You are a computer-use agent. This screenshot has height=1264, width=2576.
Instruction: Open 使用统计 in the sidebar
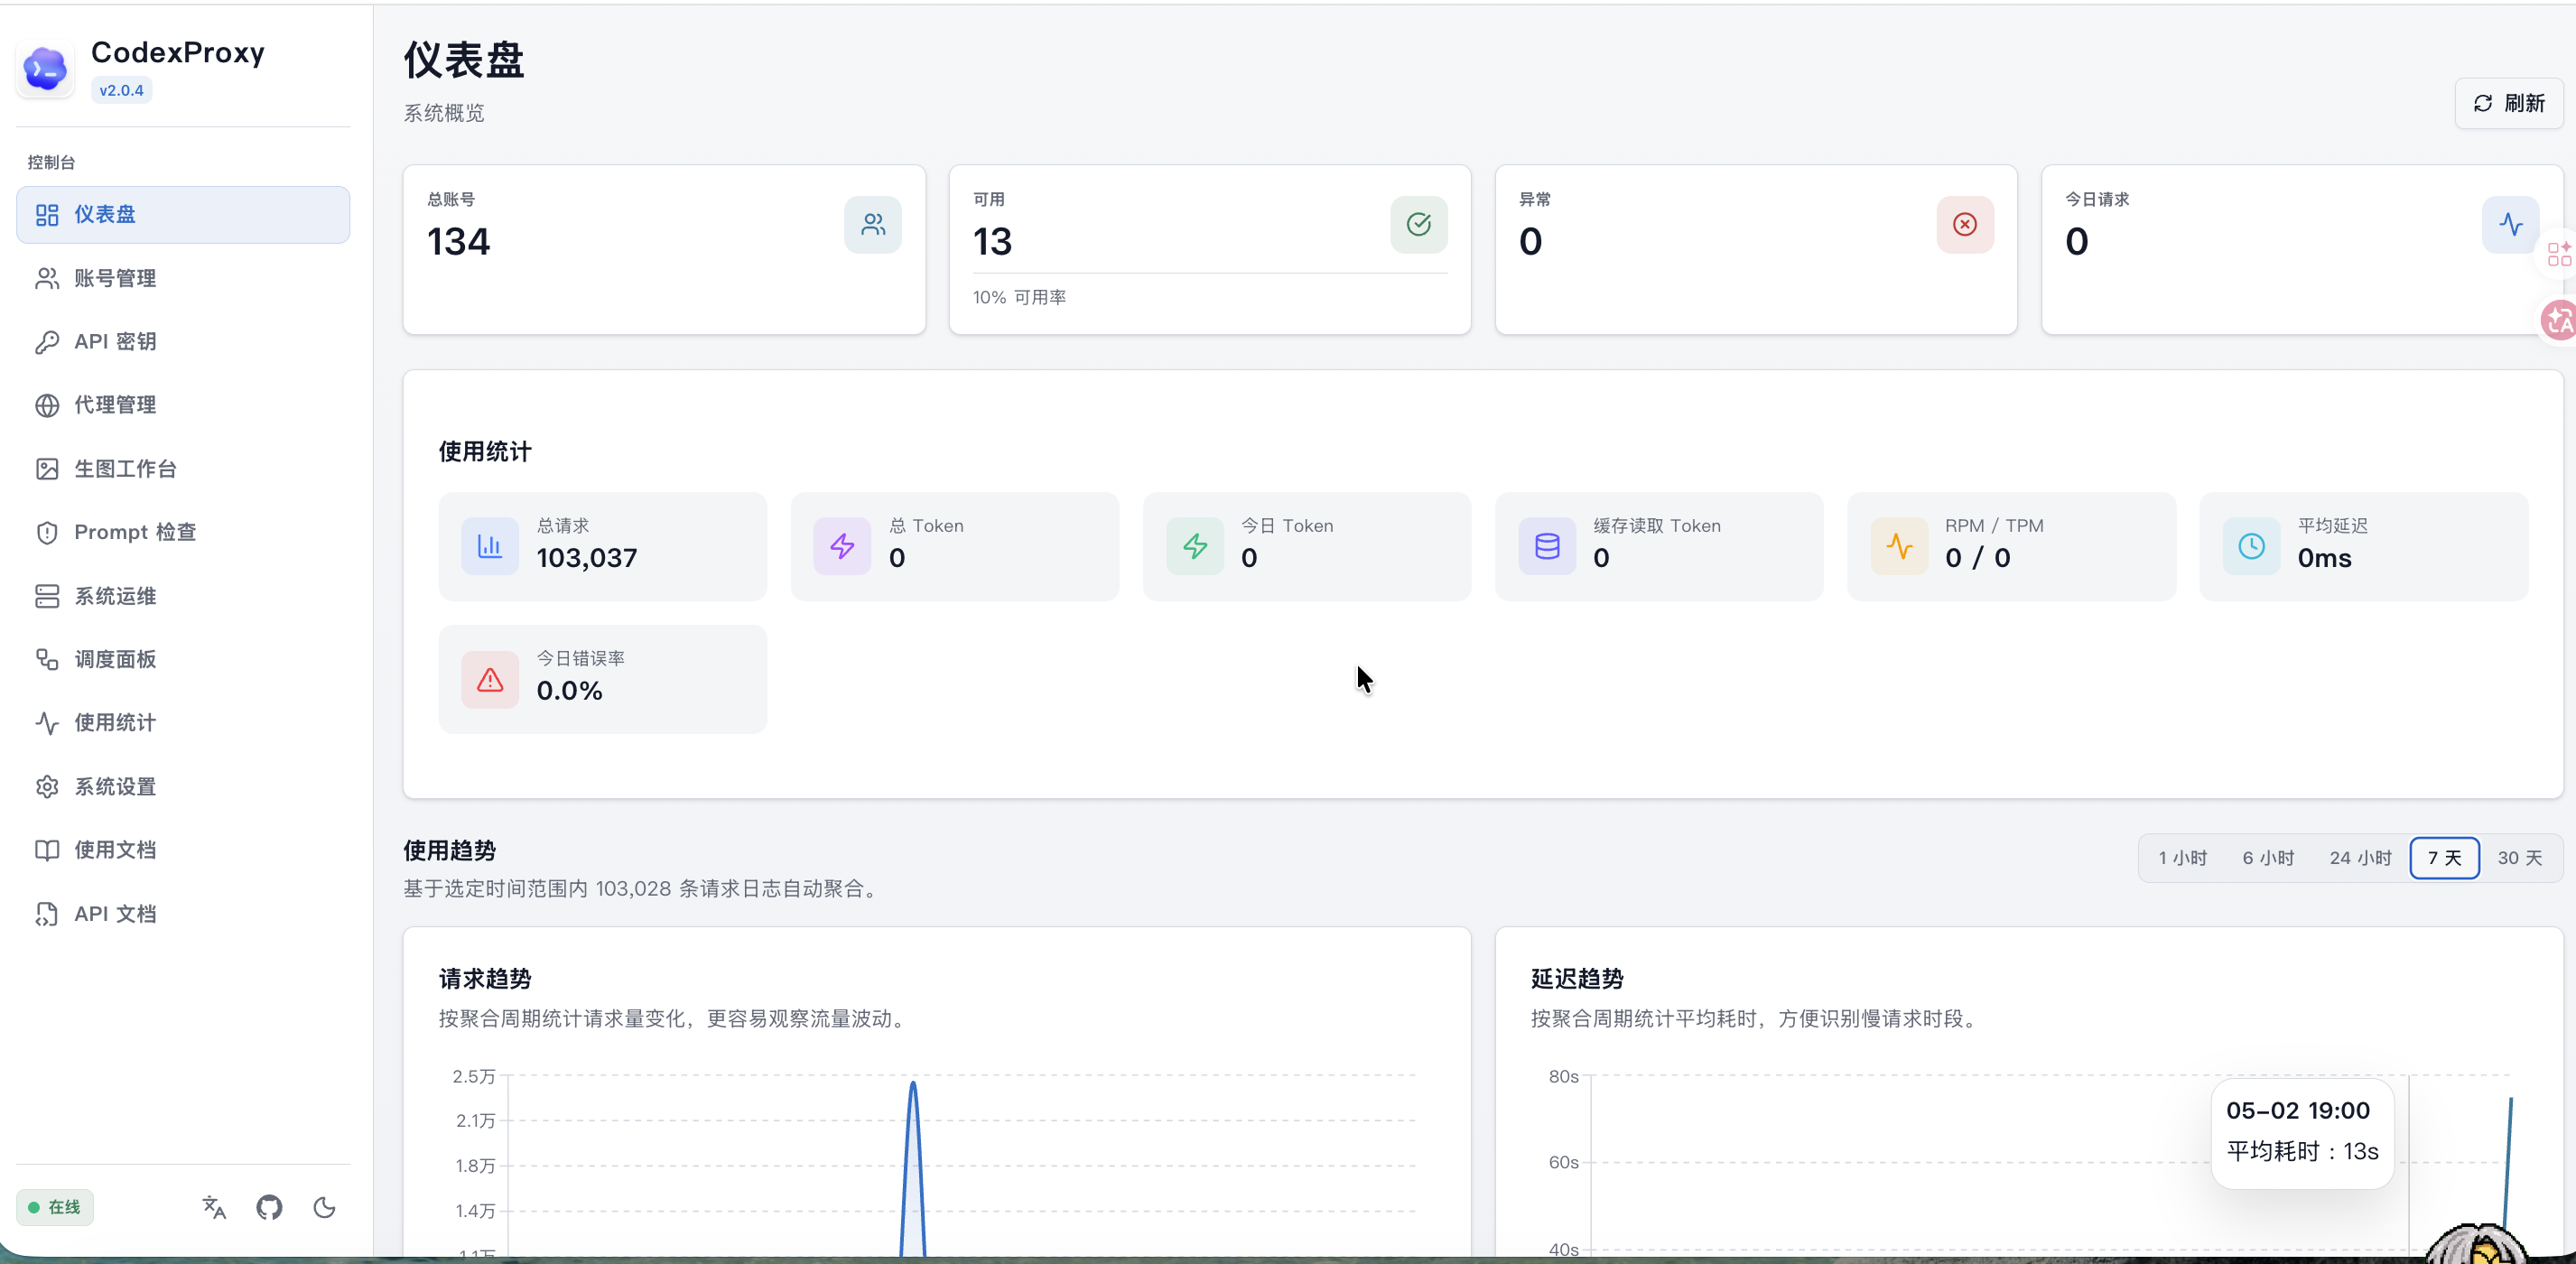tap(183, 722)
